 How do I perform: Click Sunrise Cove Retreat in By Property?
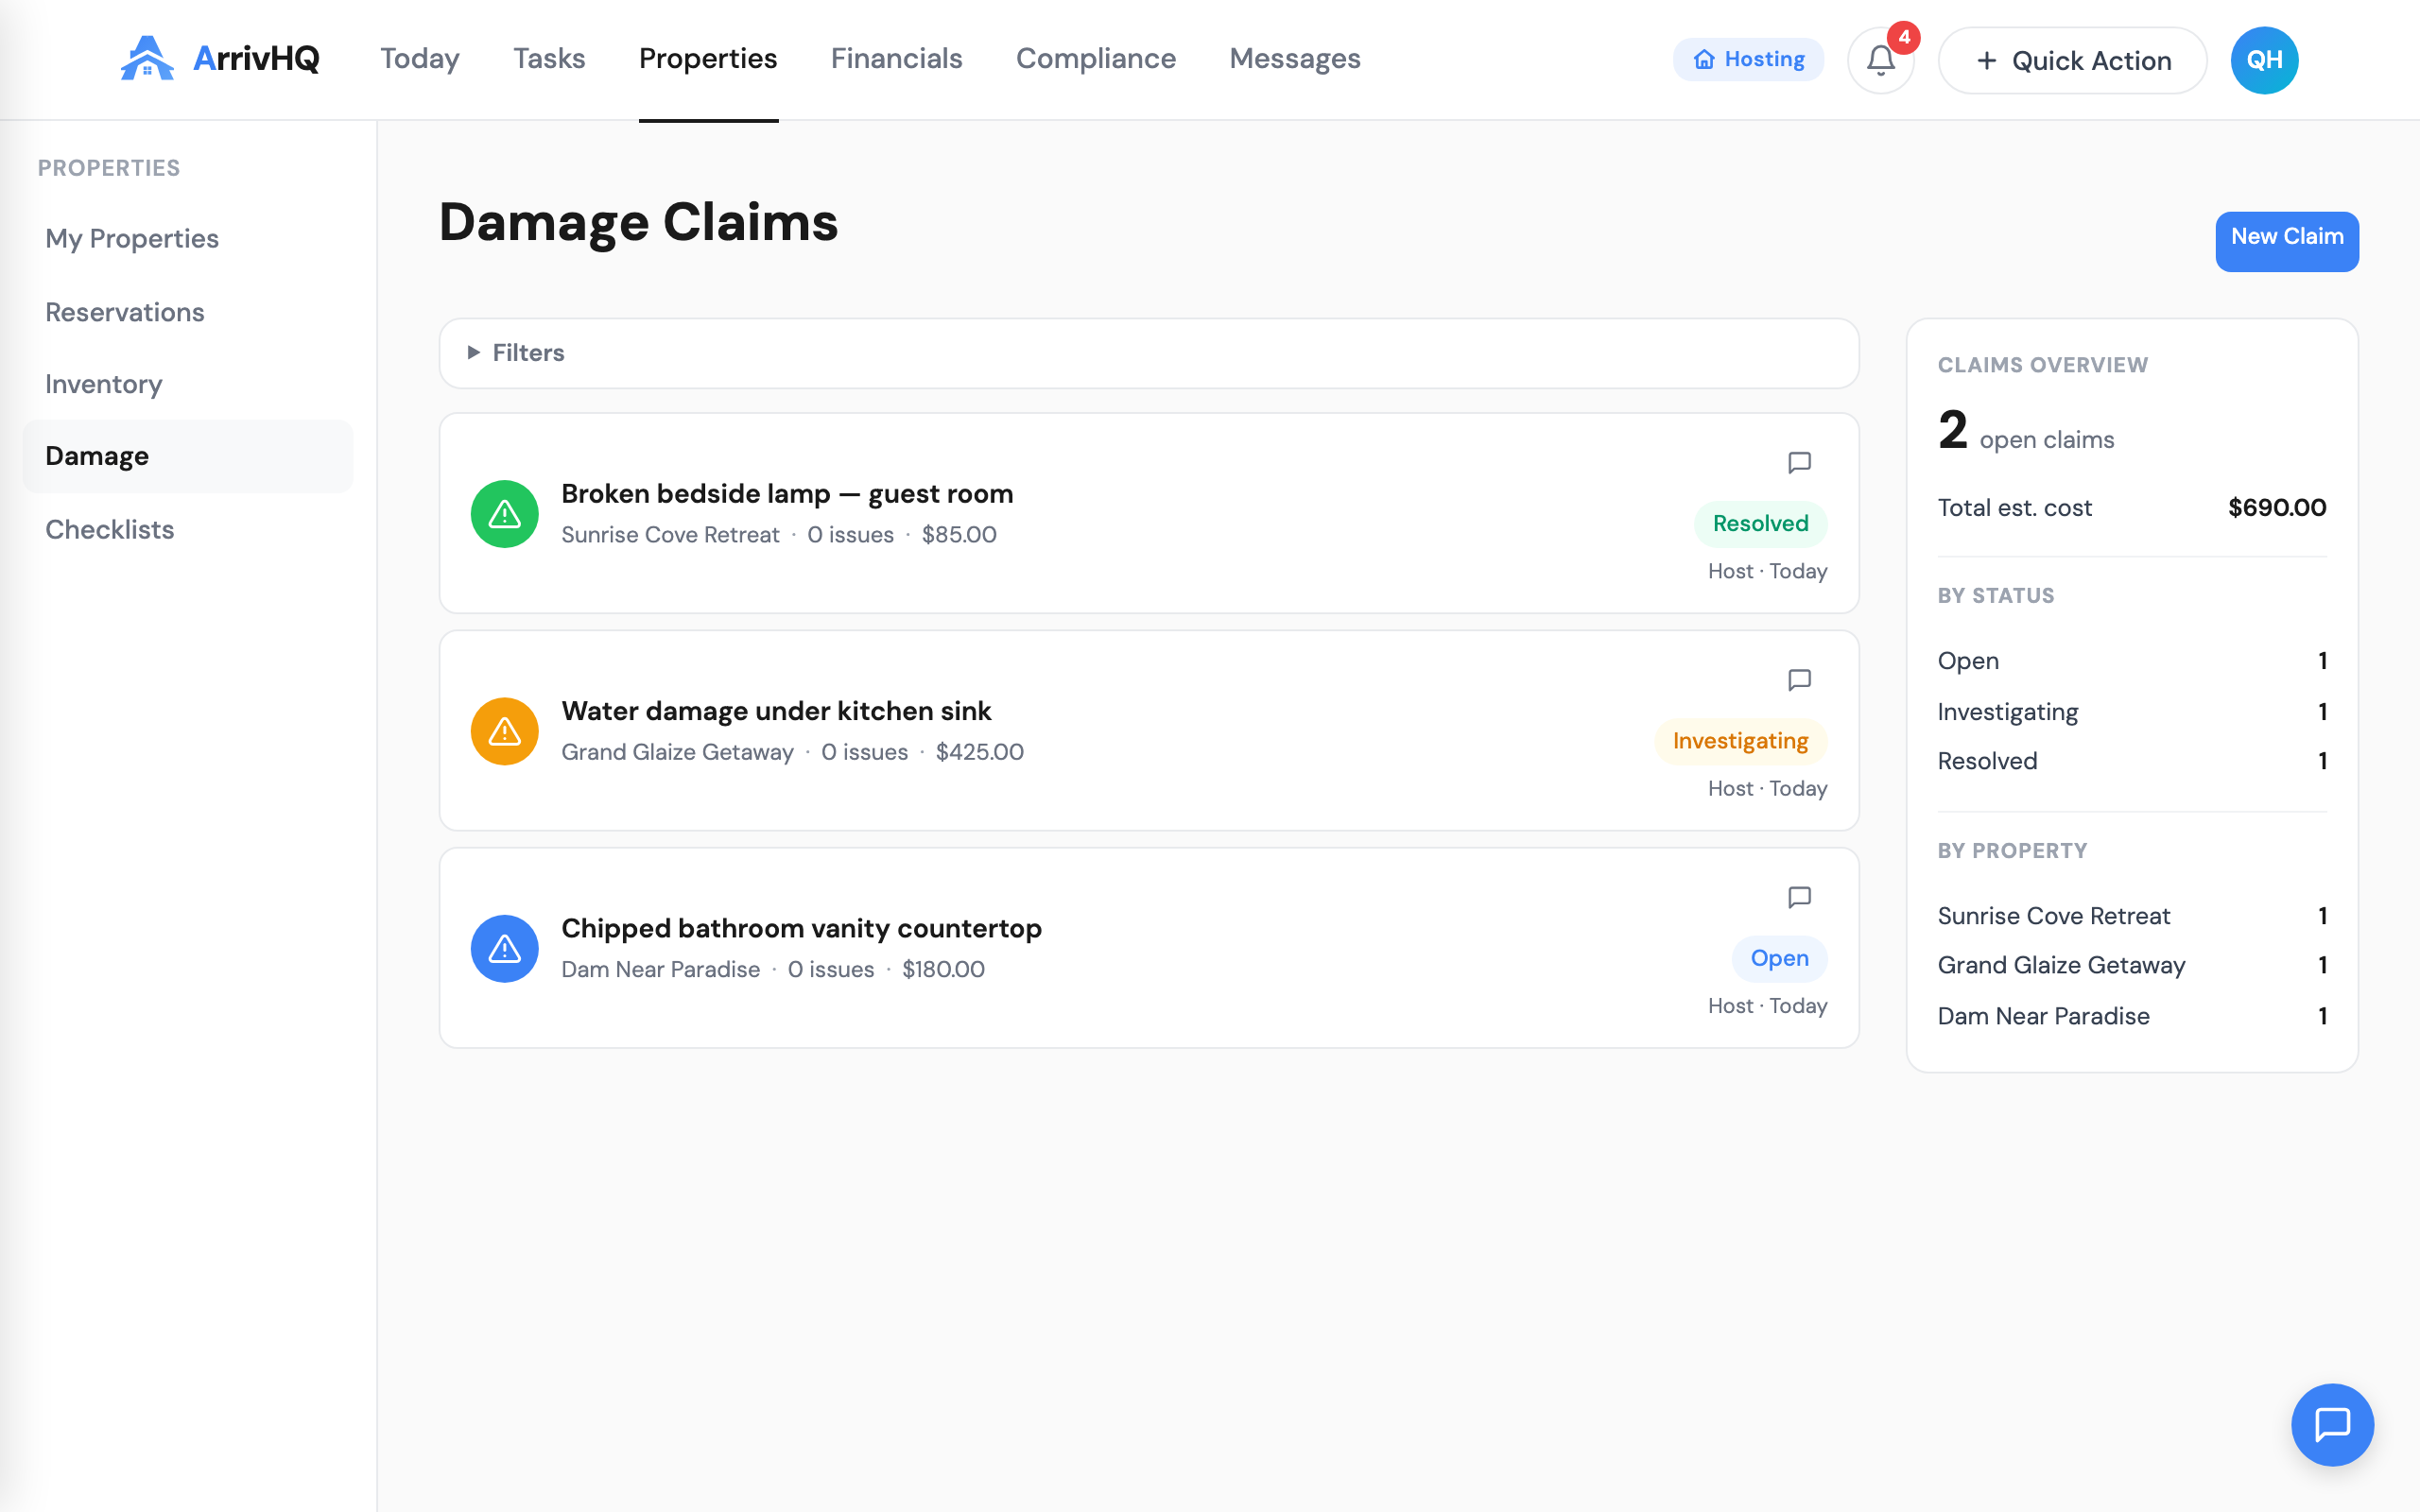2132,916
